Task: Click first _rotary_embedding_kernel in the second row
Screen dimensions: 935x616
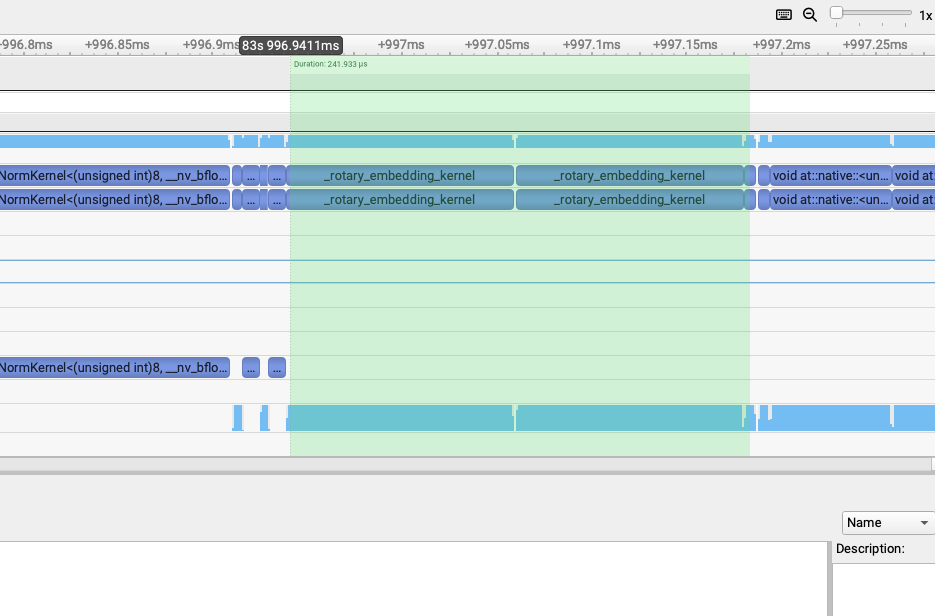Action: (400, 199)
